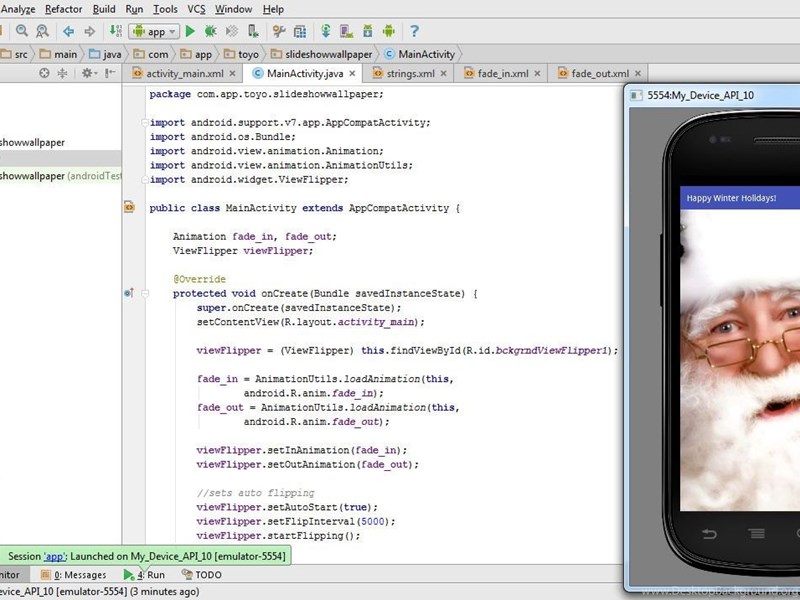
Task: Click the Project Structure toolbar icon
Action: pos(299,32)
